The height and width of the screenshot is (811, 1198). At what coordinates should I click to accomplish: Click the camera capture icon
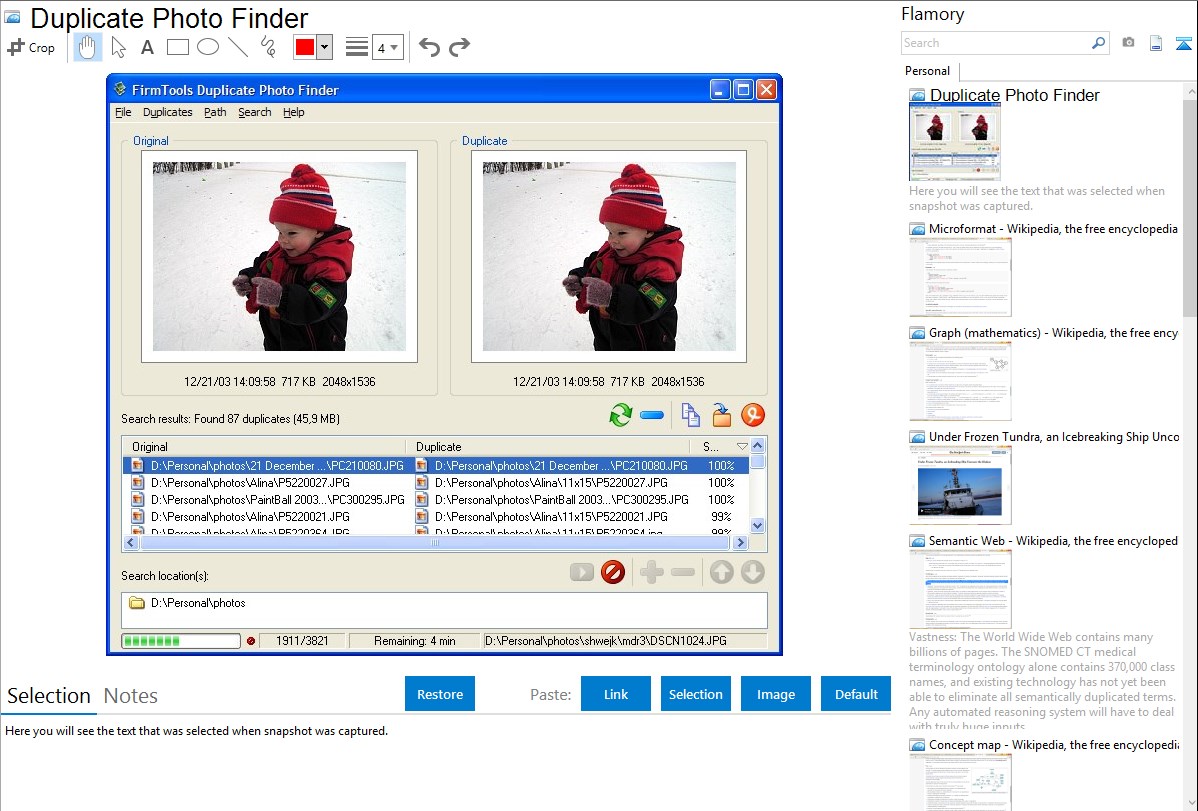(x=1128, y=43)
